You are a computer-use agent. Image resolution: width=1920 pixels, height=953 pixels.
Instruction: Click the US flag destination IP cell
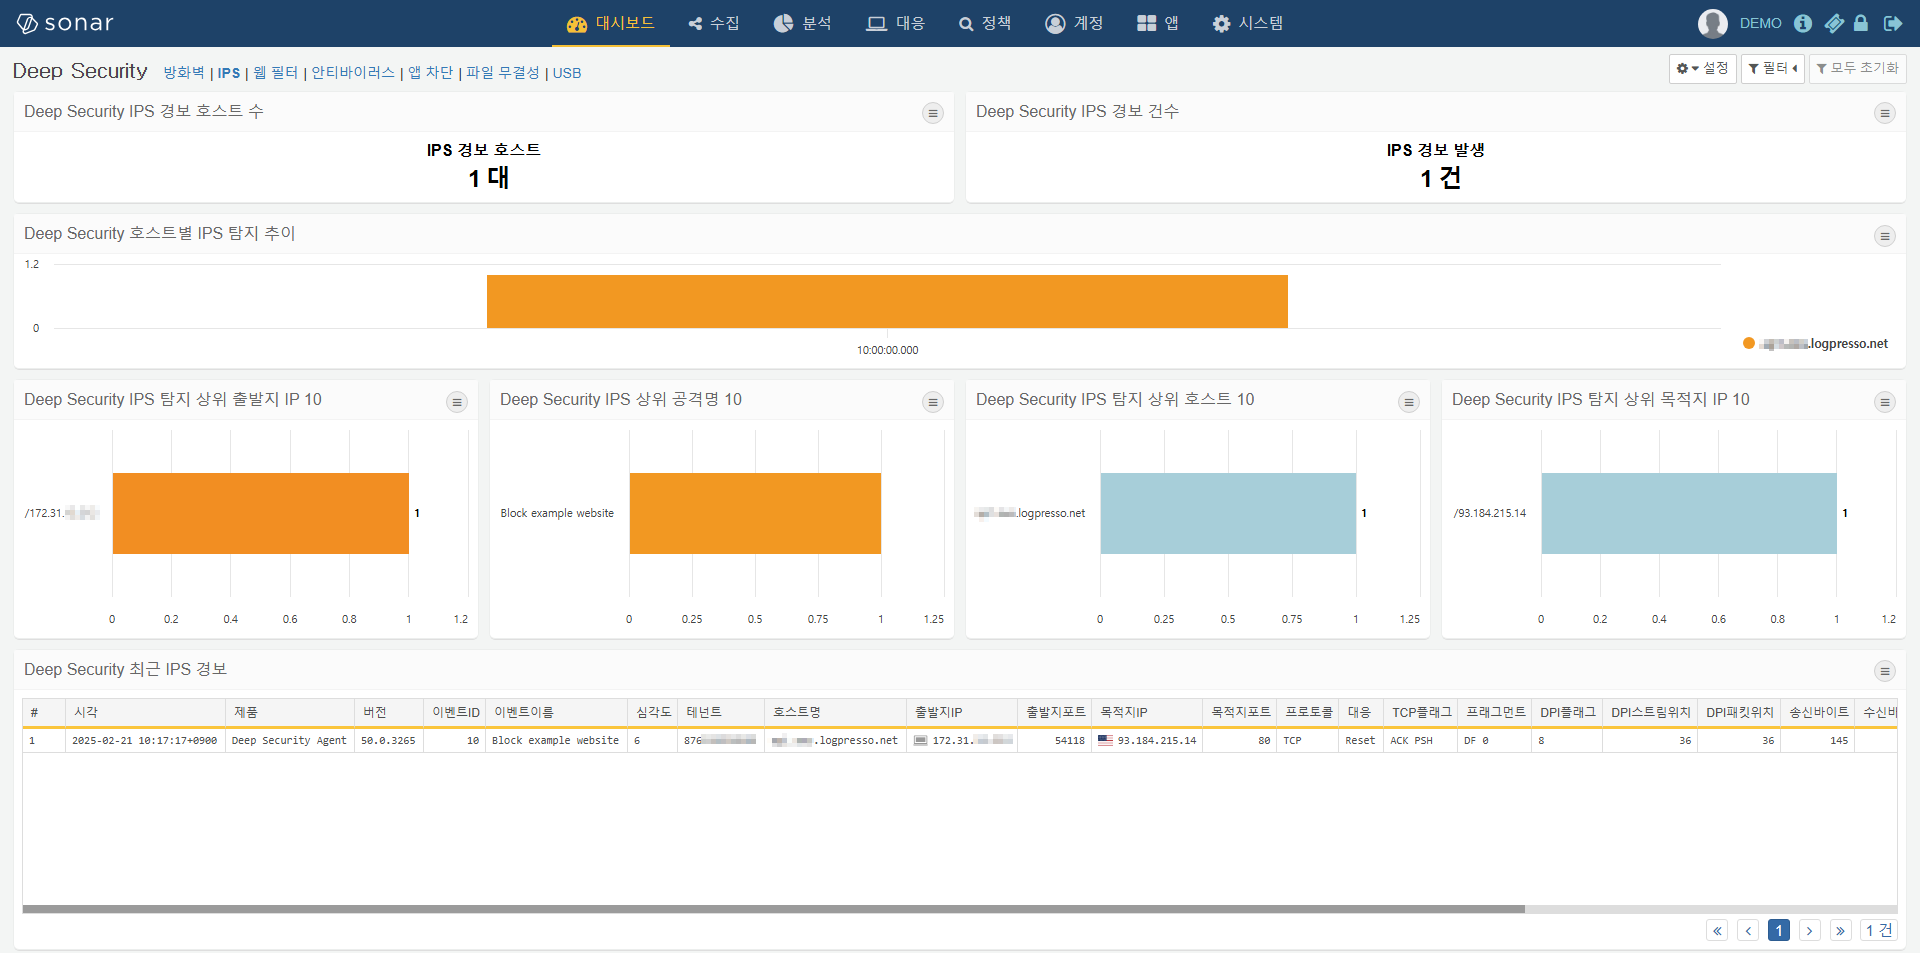click(1147, 741)
